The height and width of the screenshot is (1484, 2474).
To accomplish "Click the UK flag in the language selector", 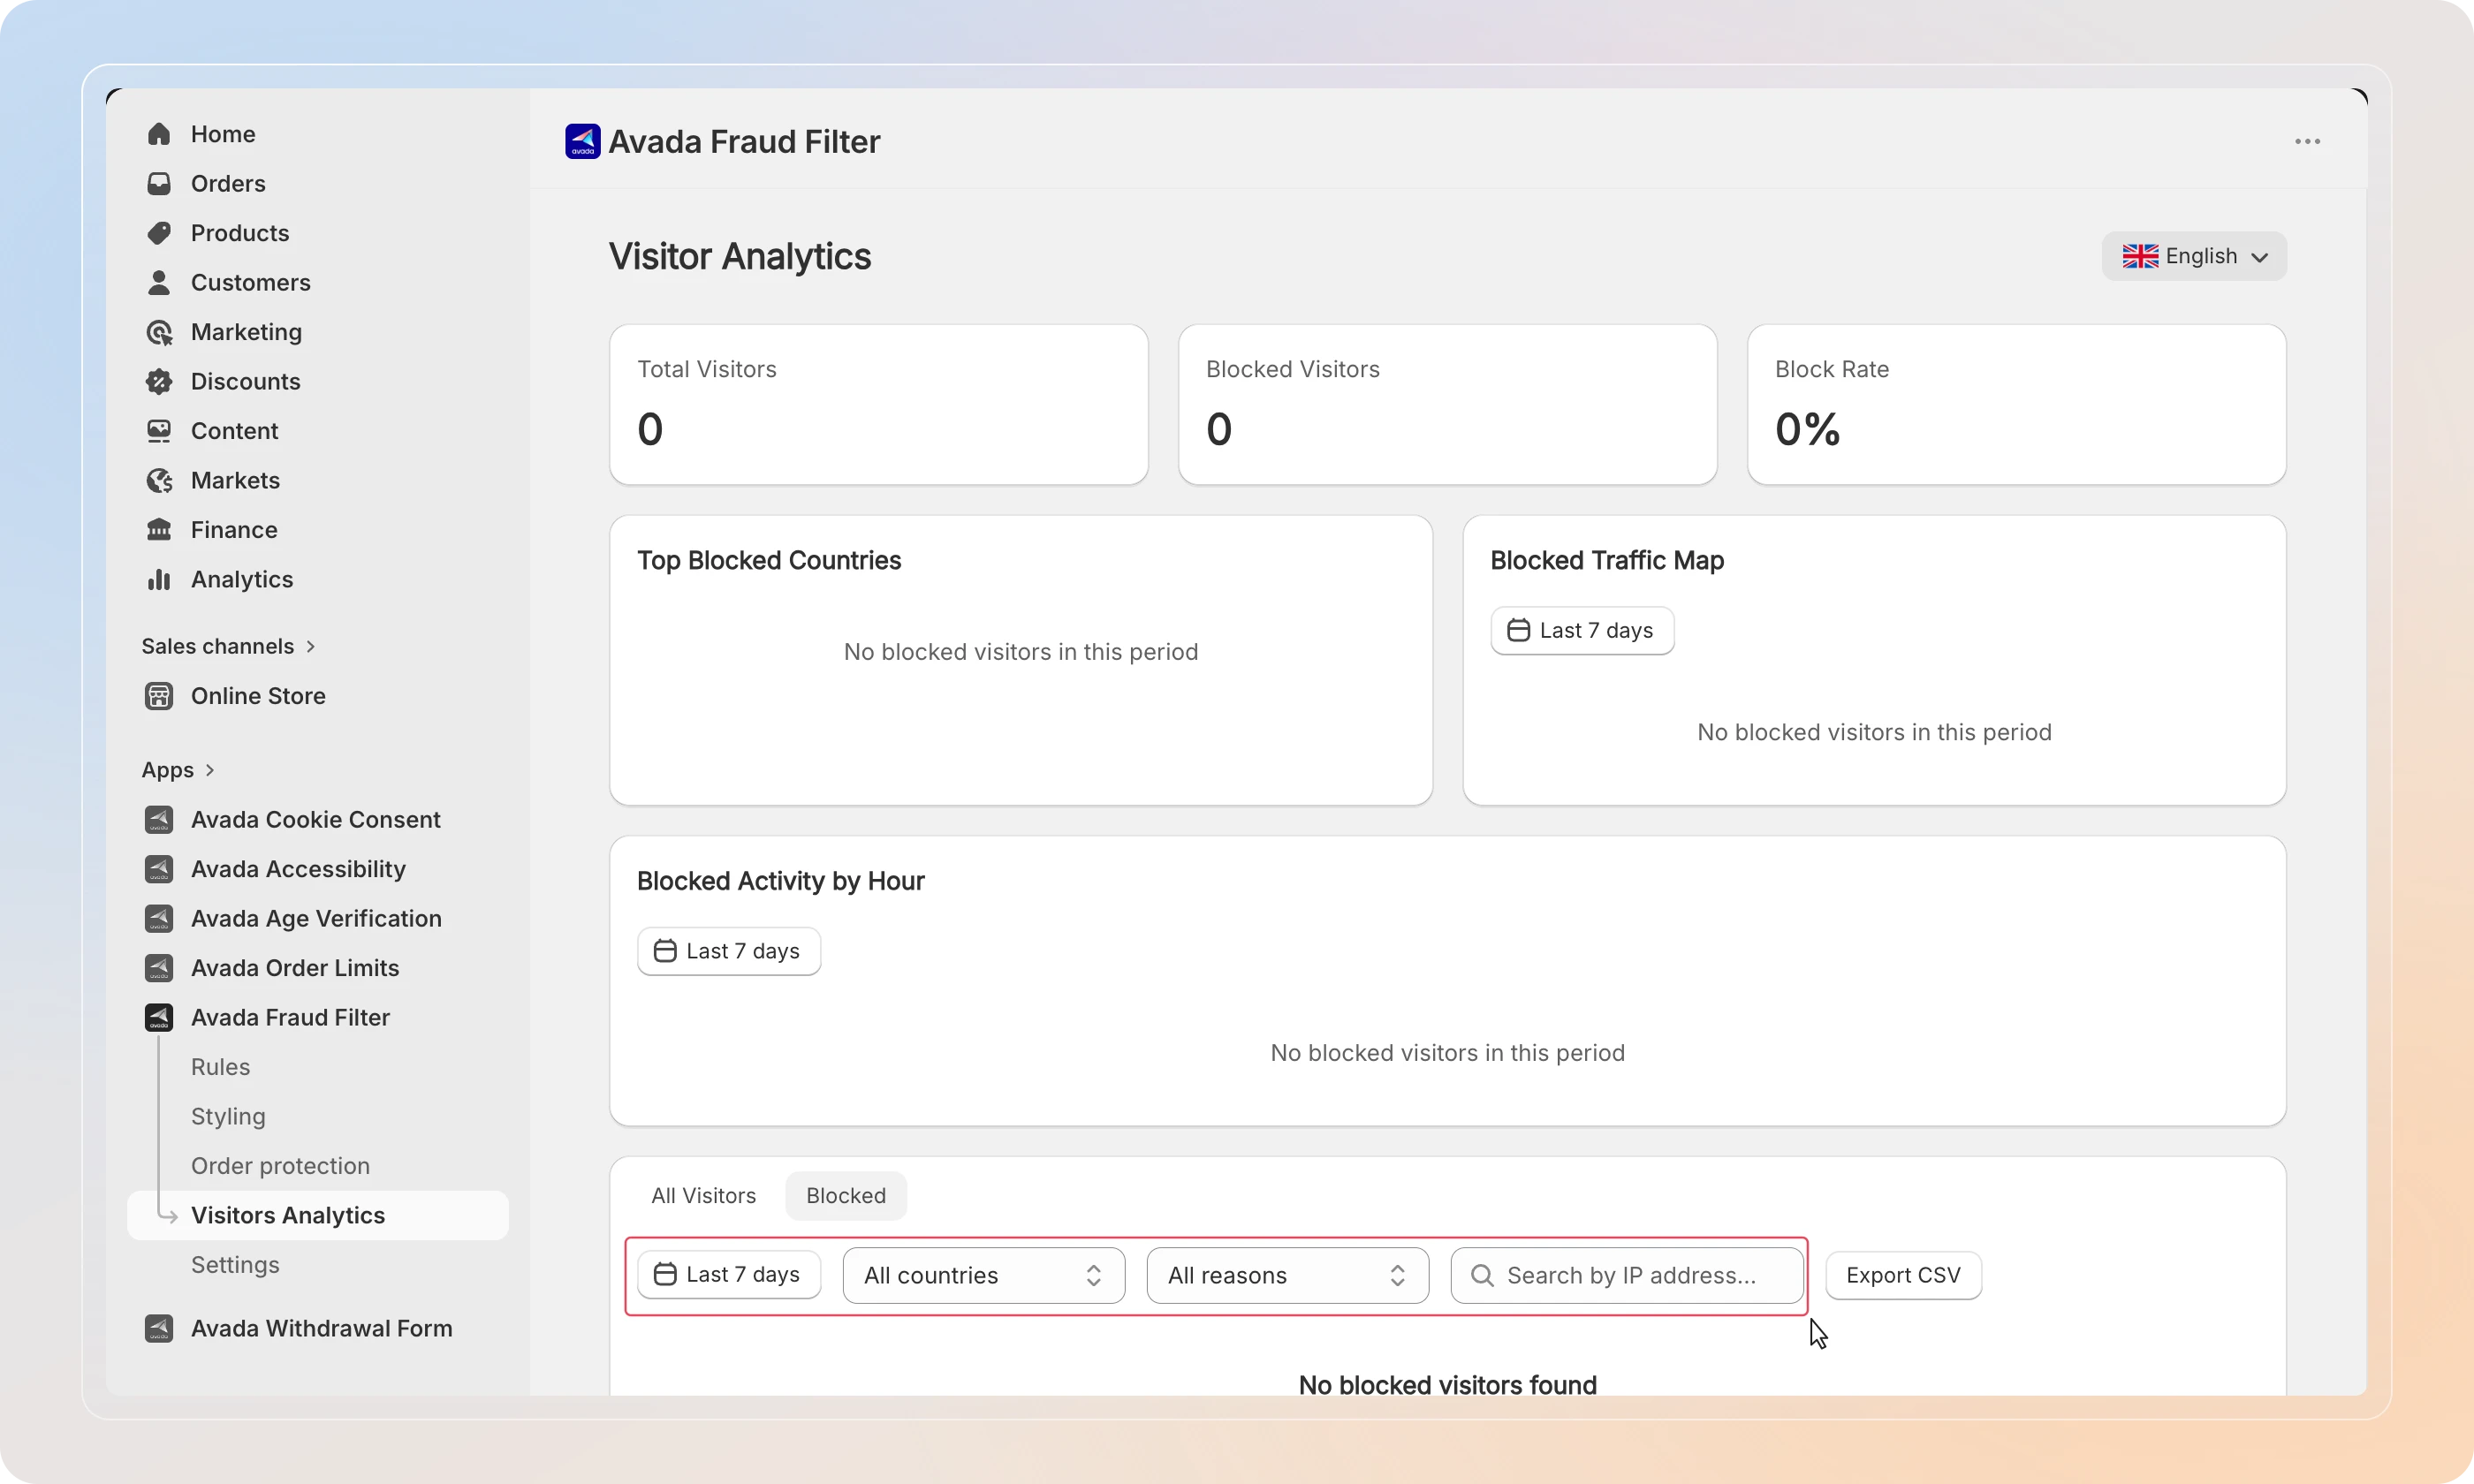I will tap(2140, 256).
